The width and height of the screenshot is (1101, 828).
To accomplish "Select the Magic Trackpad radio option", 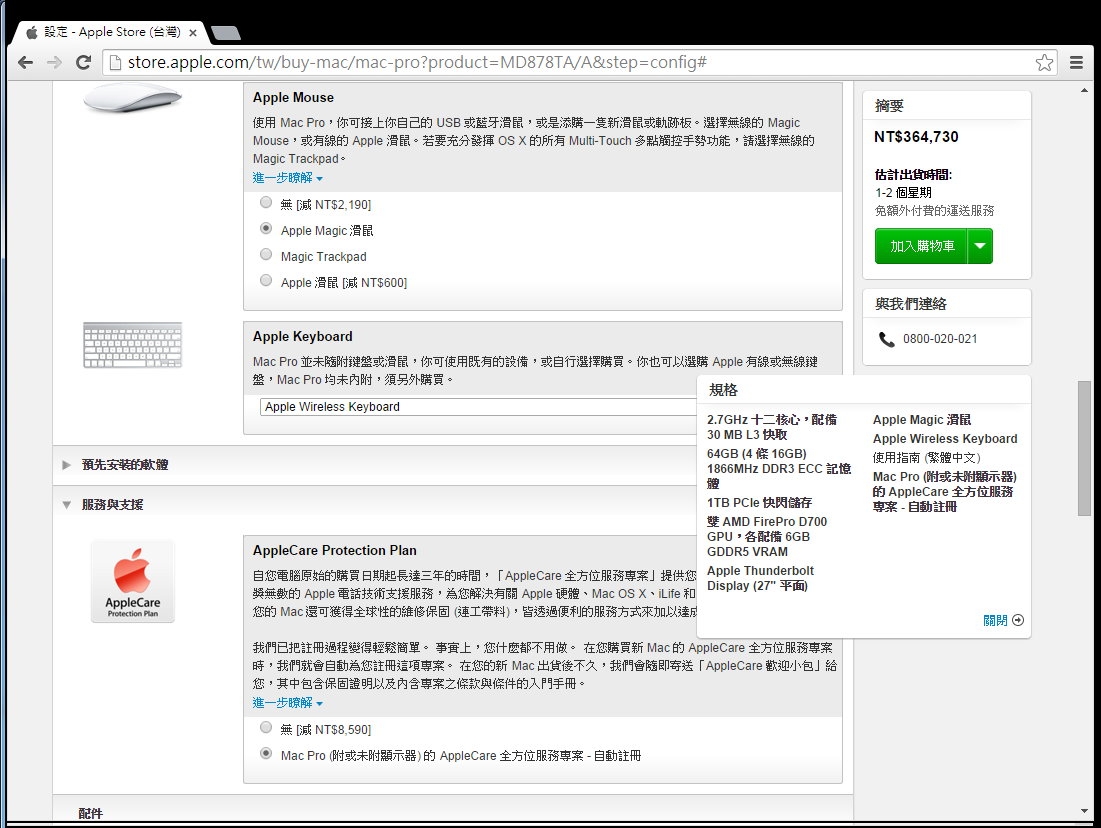I will tap(266, 255).
